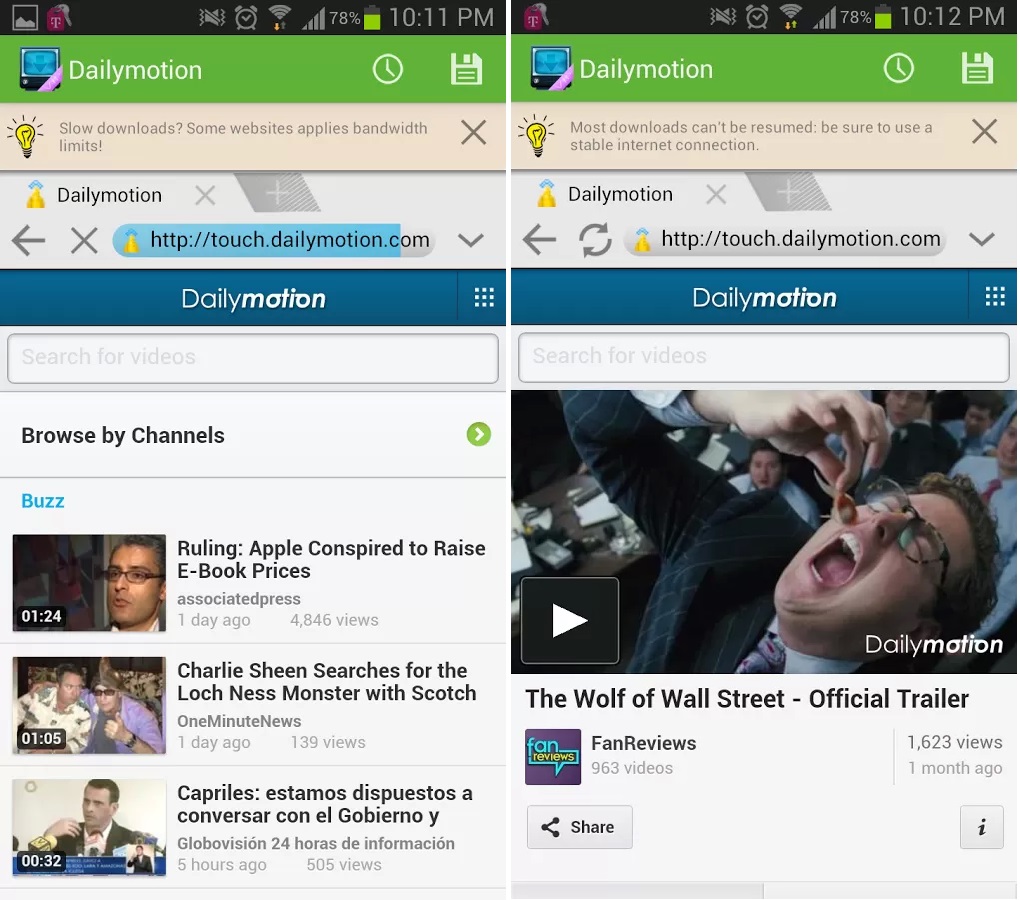Open OneMinuteNews channel name

pos(239,721)
